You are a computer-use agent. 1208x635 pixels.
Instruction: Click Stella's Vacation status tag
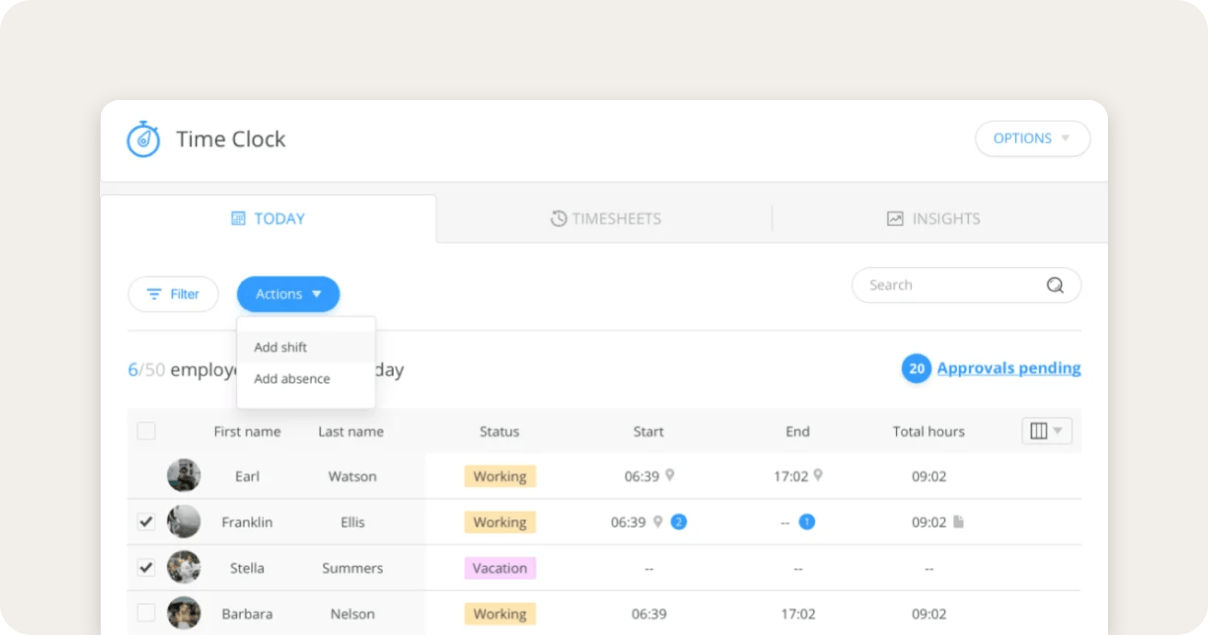[x=500, y=568]
